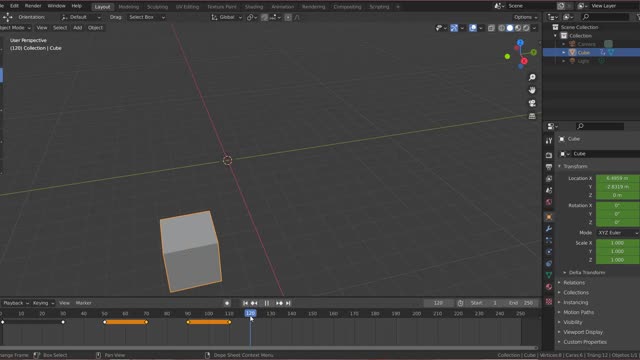
Task: Jump to the end frame
Action: pyautogui.click(x=288, y=303)
